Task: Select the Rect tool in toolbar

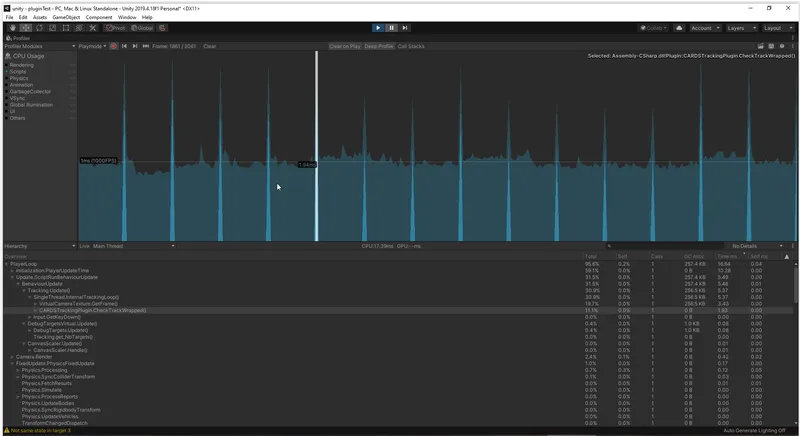Action: pyautogui.click(x=65, y=28)
